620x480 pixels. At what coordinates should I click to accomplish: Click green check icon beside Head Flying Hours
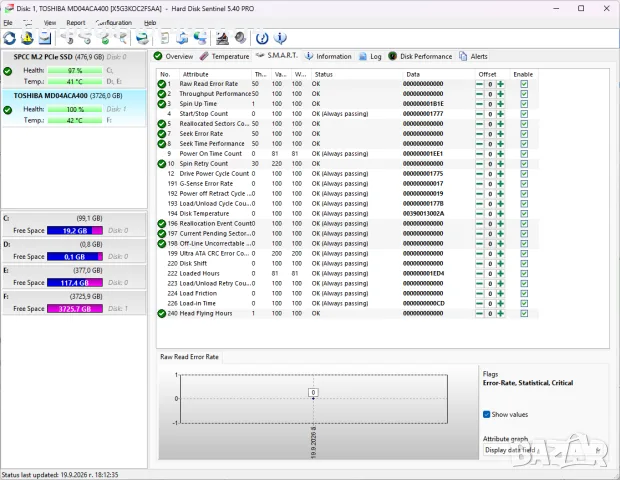pos(161,314)
